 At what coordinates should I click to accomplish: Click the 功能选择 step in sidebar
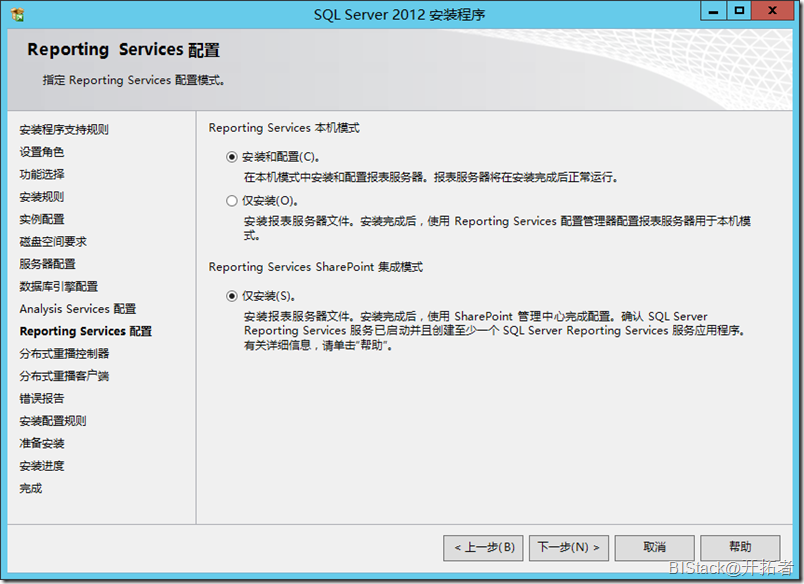click(42, 174)
